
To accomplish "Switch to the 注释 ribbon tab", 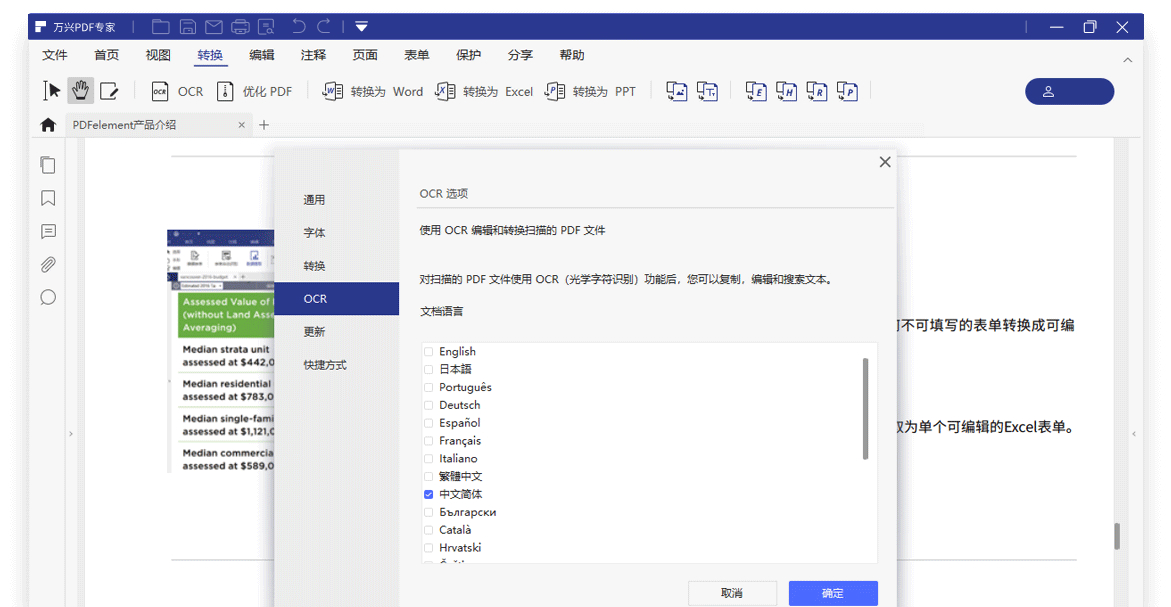I will point(312,55).
